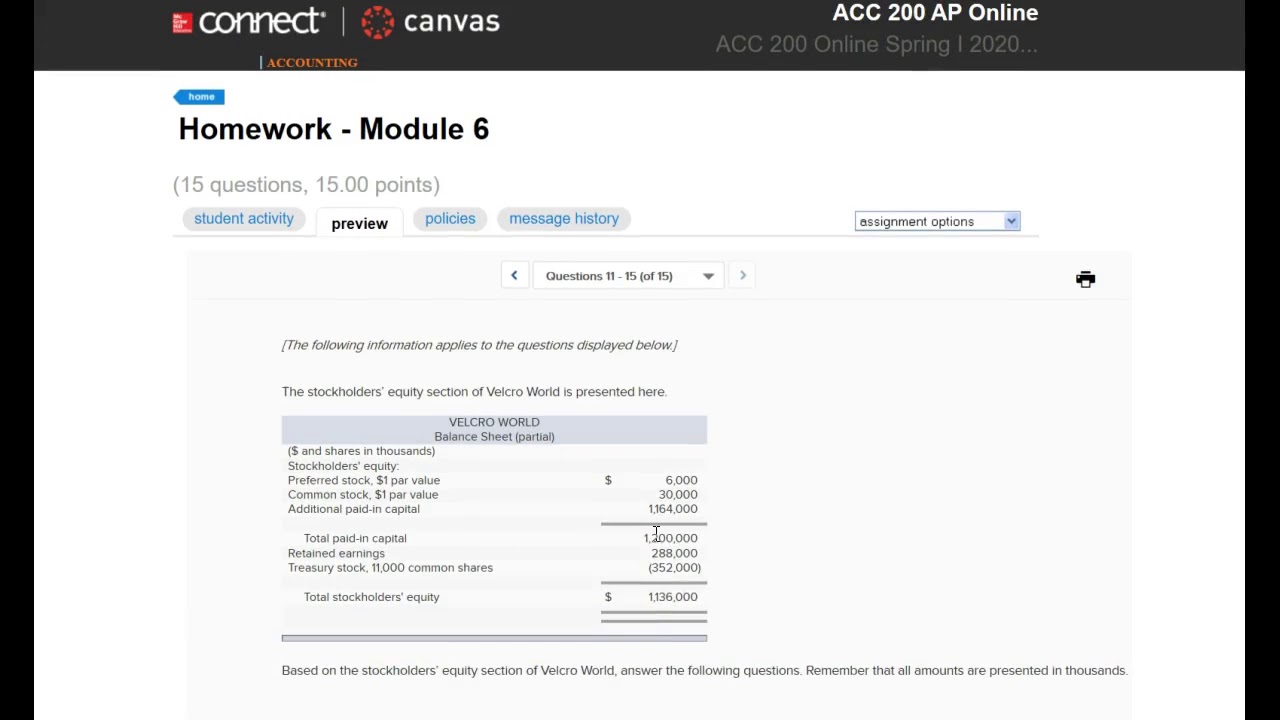Click ACC 200 Online Spring I 2020 section

(876, 45)
